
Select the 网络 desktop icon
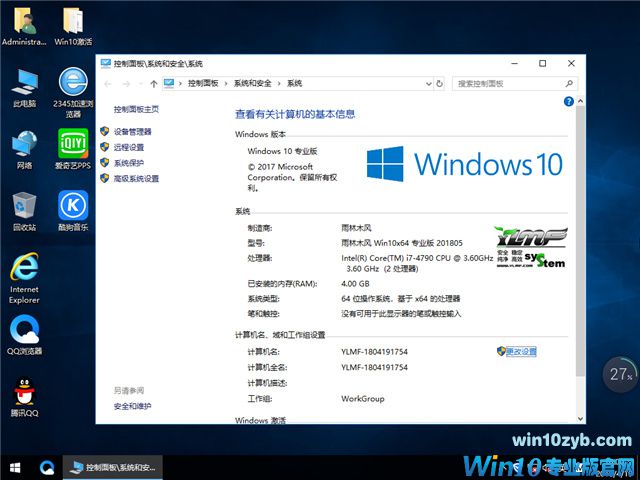point(24,150)
